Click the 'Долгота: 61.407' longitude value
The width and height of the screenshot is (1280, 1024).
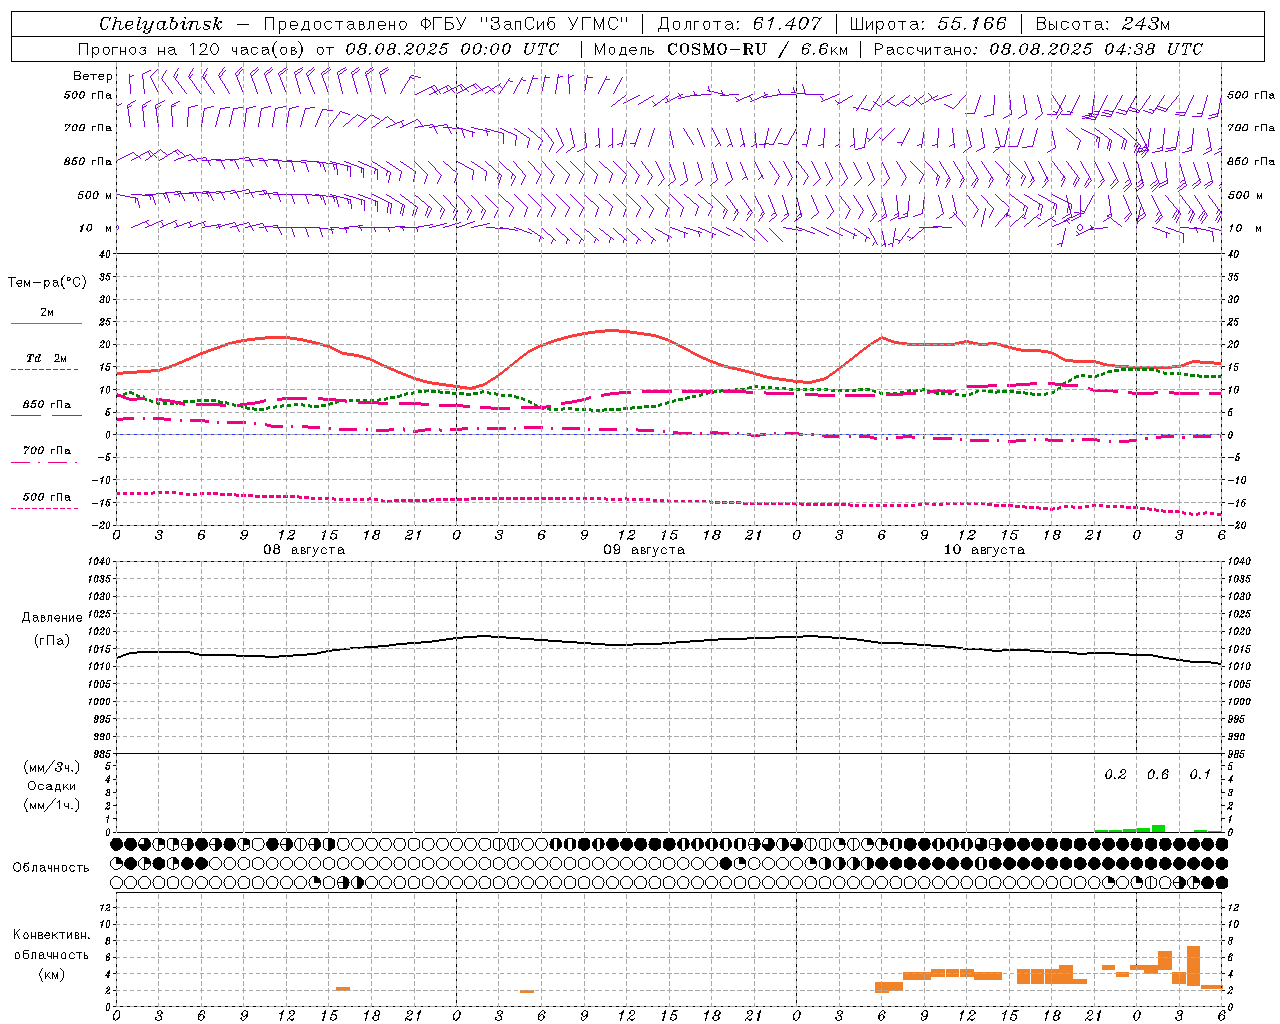pos(739,24)
